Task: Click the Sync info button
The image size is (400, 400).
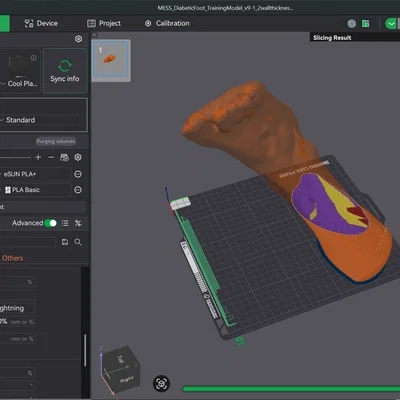Action: (x=65, y=71)
